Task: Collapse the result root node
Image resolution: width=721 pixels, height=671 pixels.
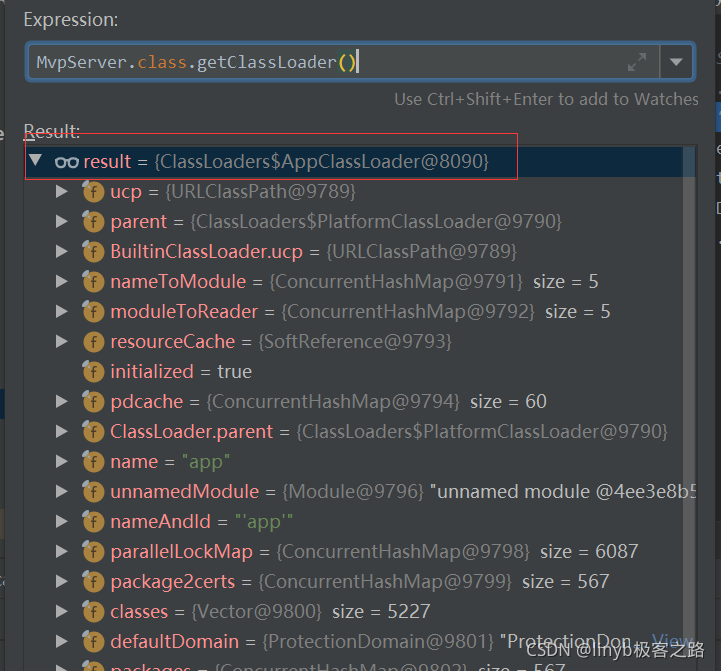Action: coord(36,161)
